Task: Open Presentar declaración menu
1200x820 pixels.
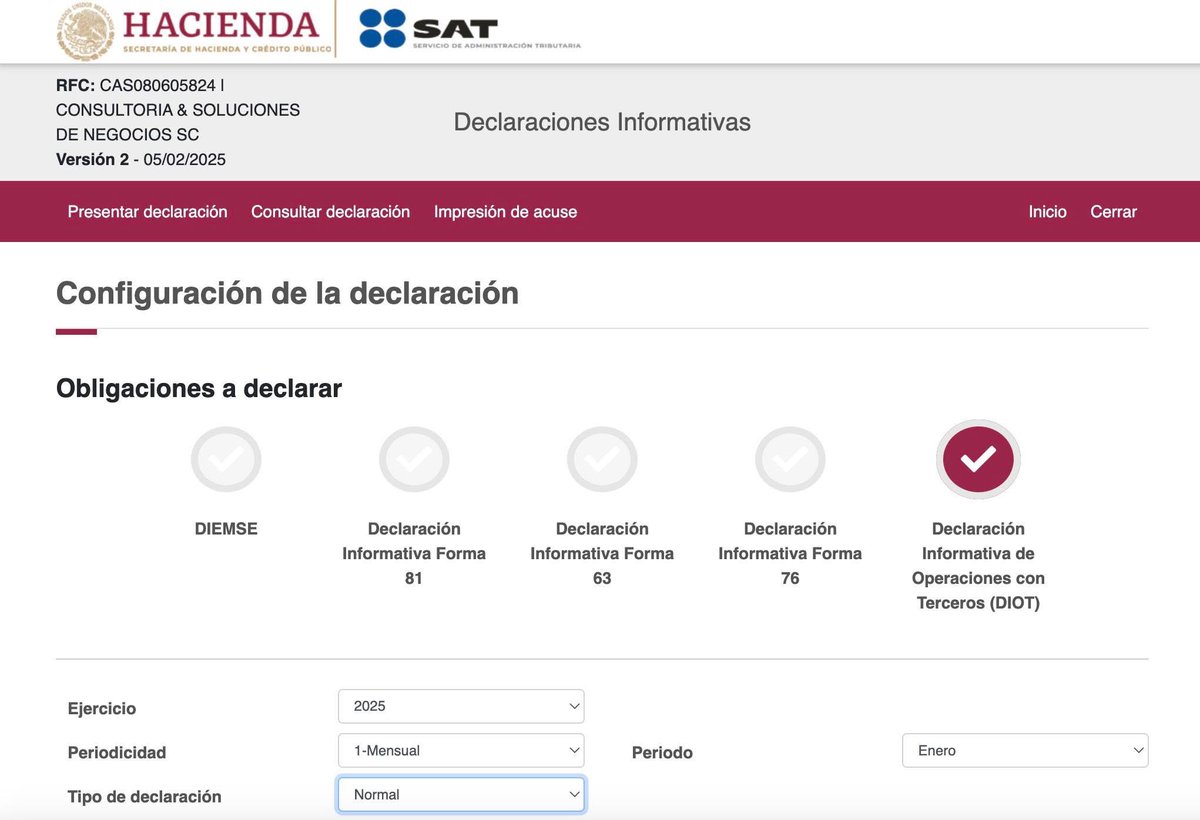Action: pyautogui.click(x=148, y=212)
